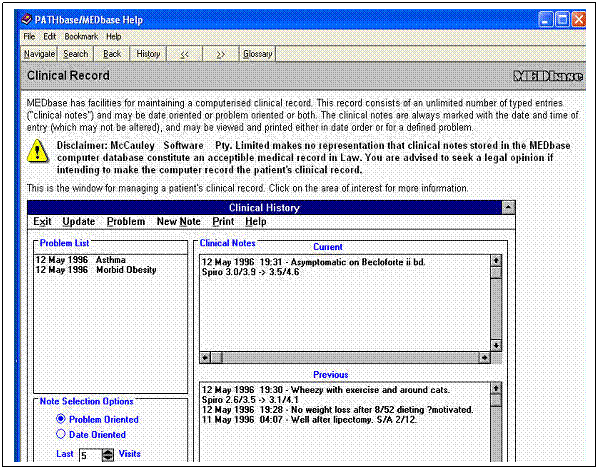Click the Spiro 2.6/3.5 -> 3.1/4.1 line

pos(250,400)
